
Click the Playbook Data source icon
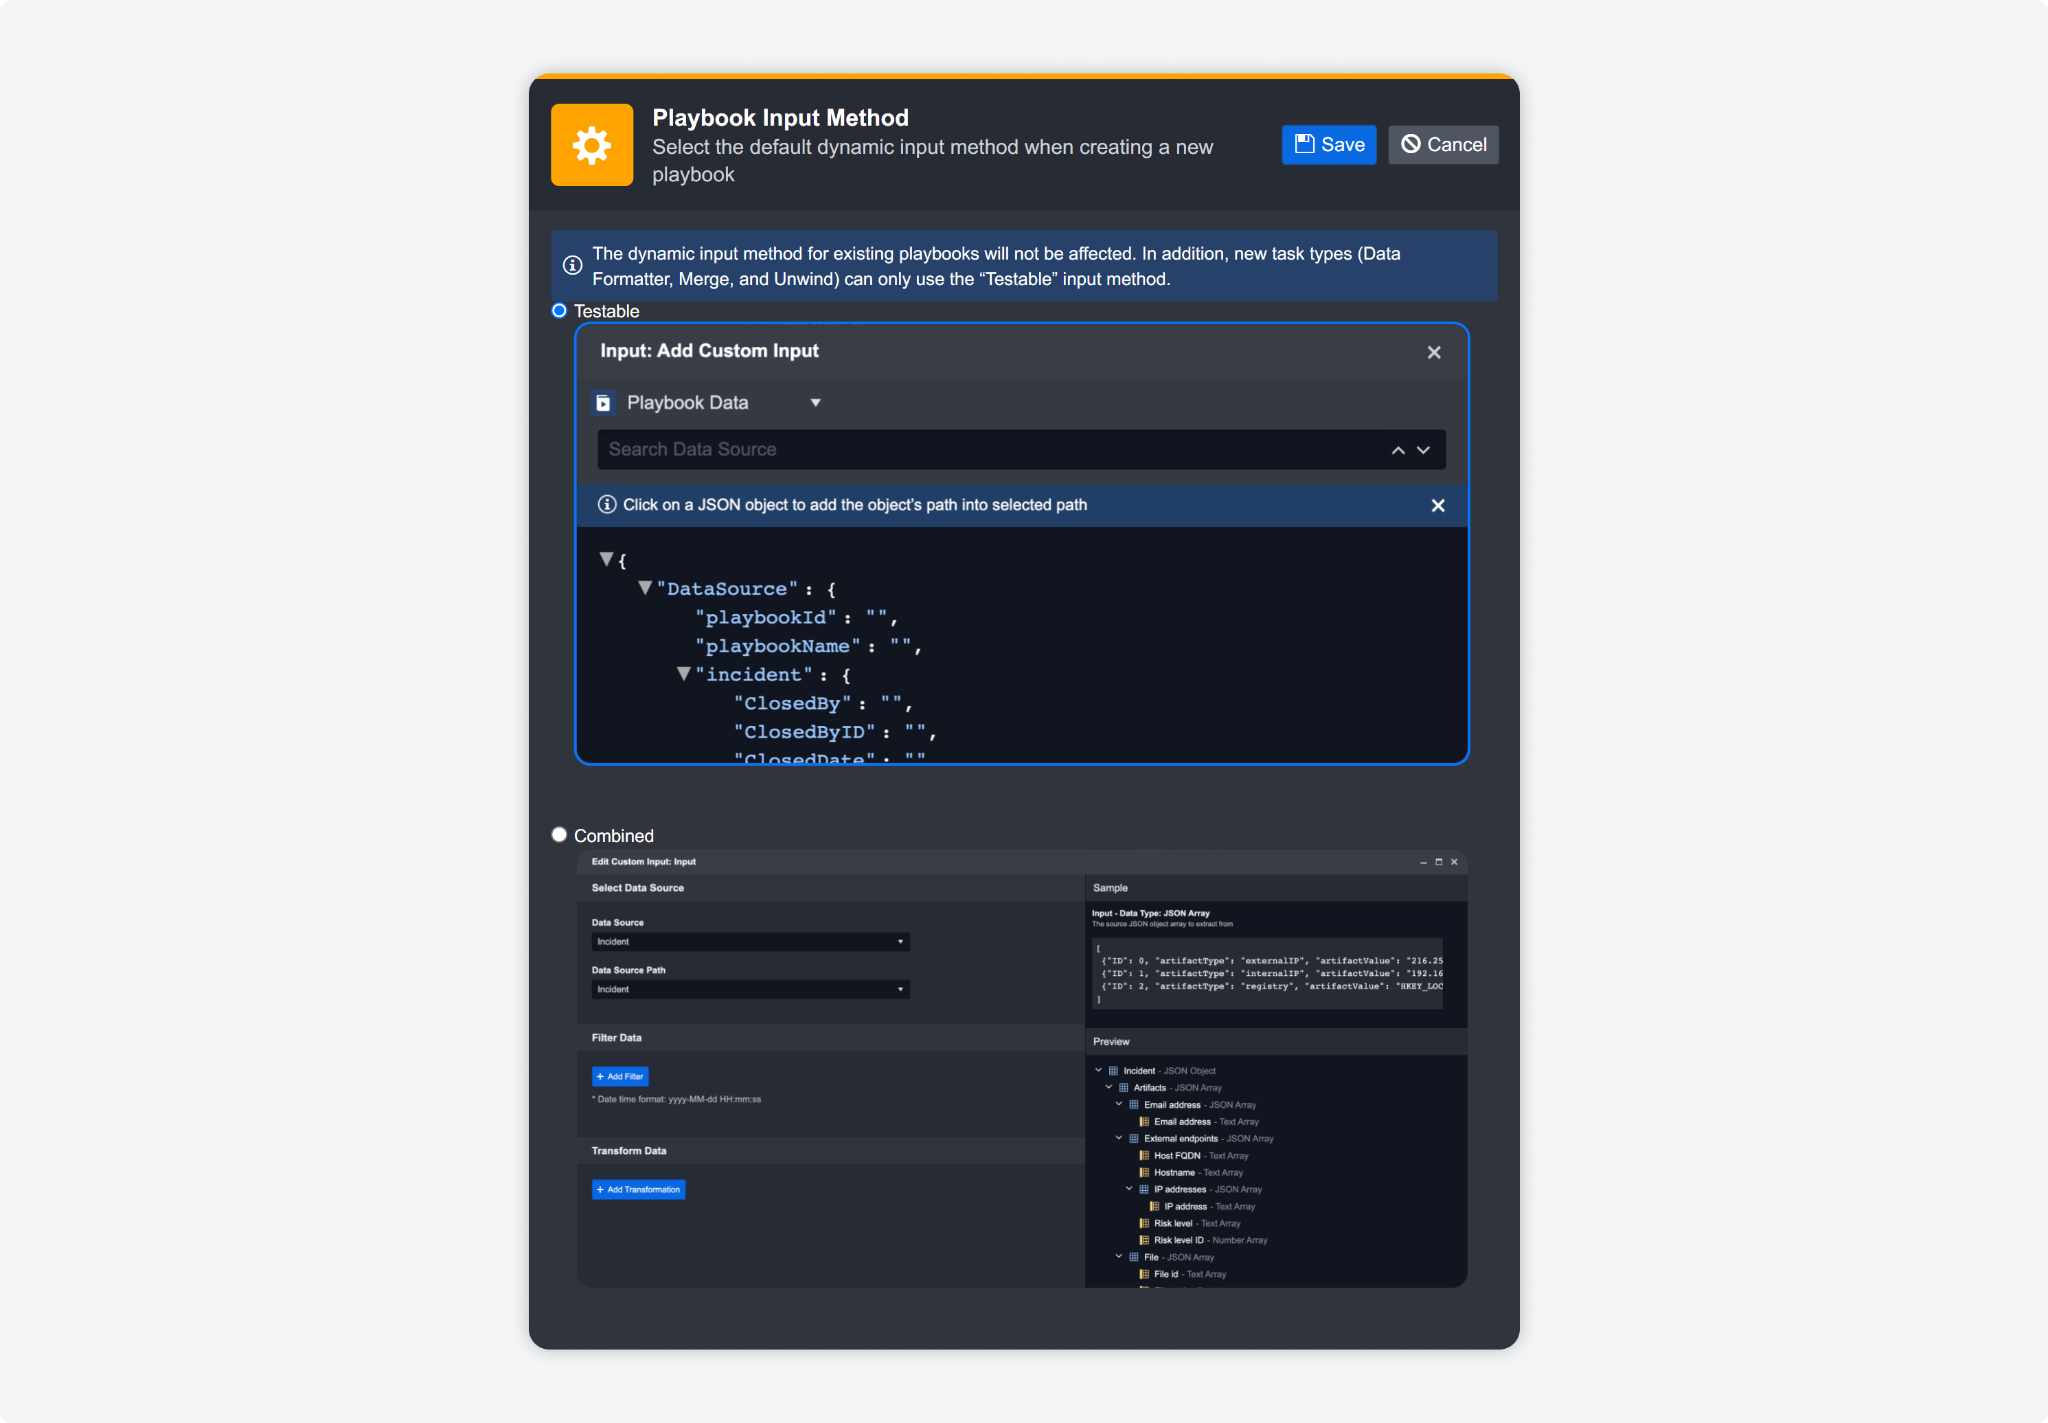603,403
